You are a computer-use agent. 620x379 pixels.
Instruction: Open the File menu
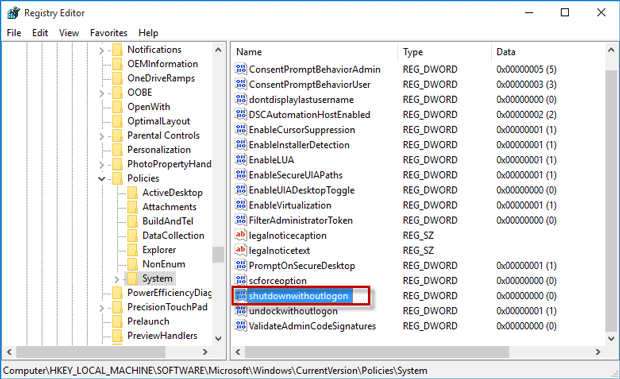point(14,33)
